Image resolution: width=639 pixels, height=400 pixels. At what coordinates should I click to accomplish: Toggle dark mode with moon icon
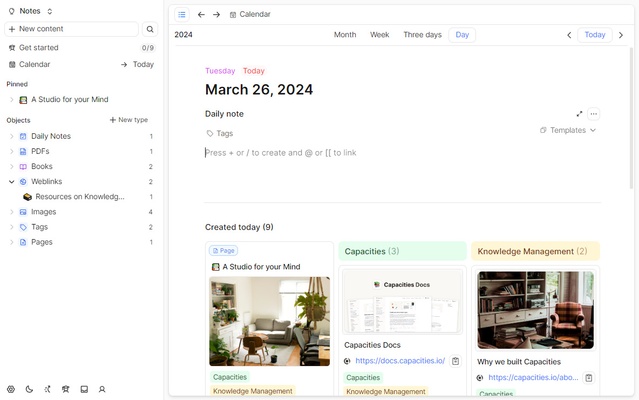29,389
